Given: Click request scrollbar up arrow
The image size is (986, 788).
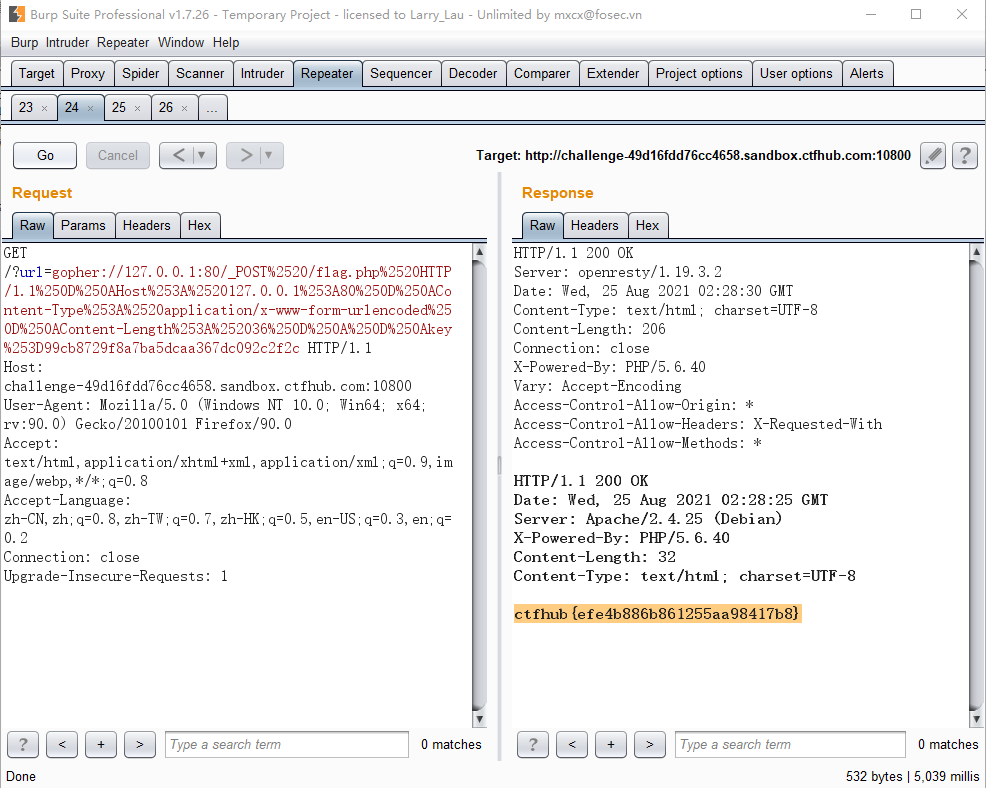Looking at the screenshot, I should tap(479, 252).
